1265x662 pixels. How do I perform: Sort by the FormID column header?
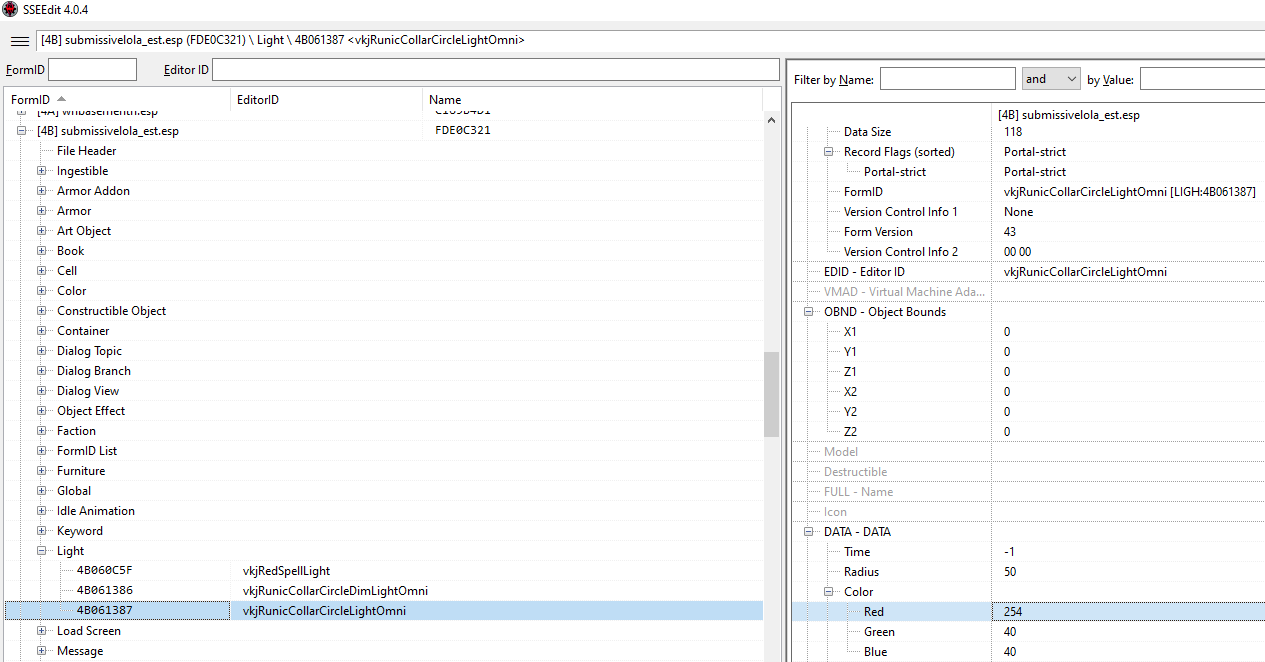tap(30, 100)
